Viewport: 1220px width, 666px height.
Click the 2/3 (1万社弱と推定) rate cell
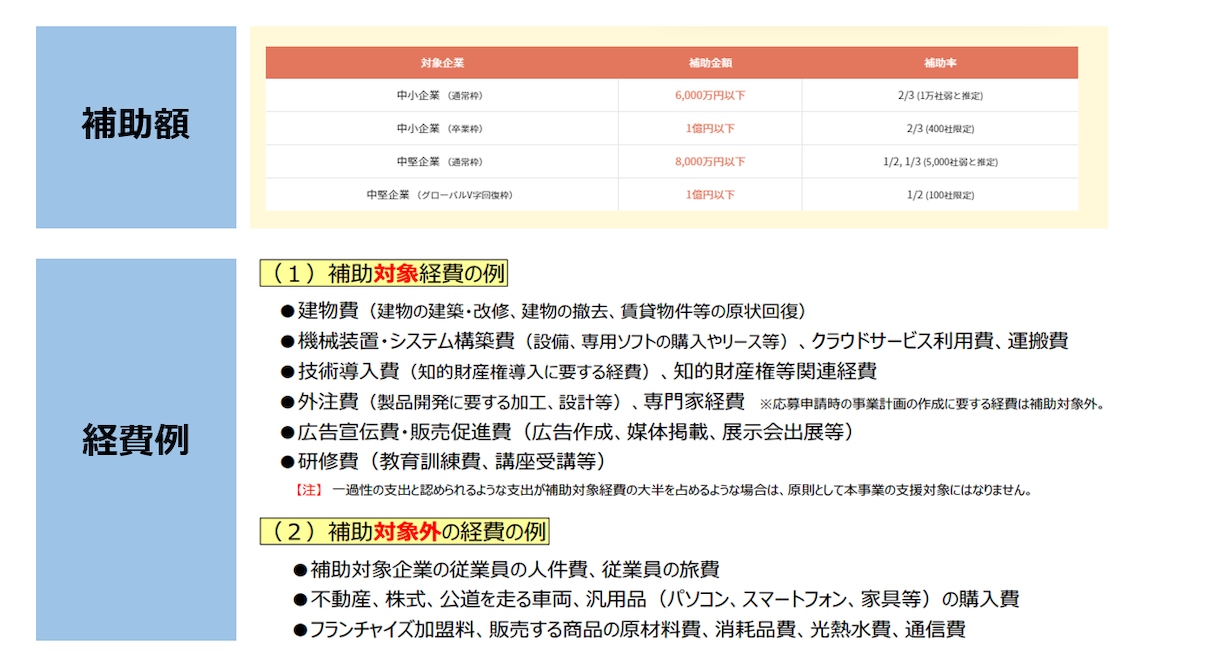click(x=940, y=96)
